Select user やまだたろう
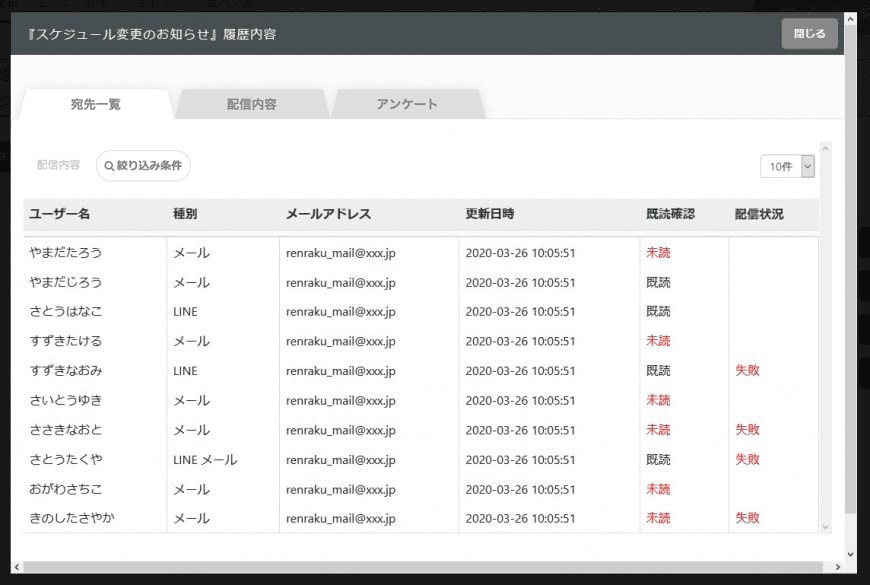 coord(65,253)
